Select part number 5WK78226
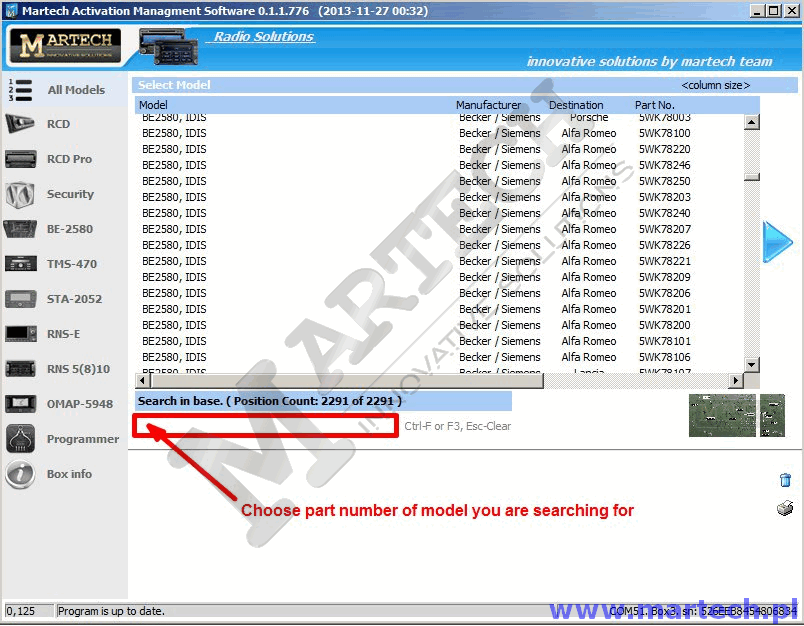This screenshot has width=804, height=626. [x=665, y=245]
